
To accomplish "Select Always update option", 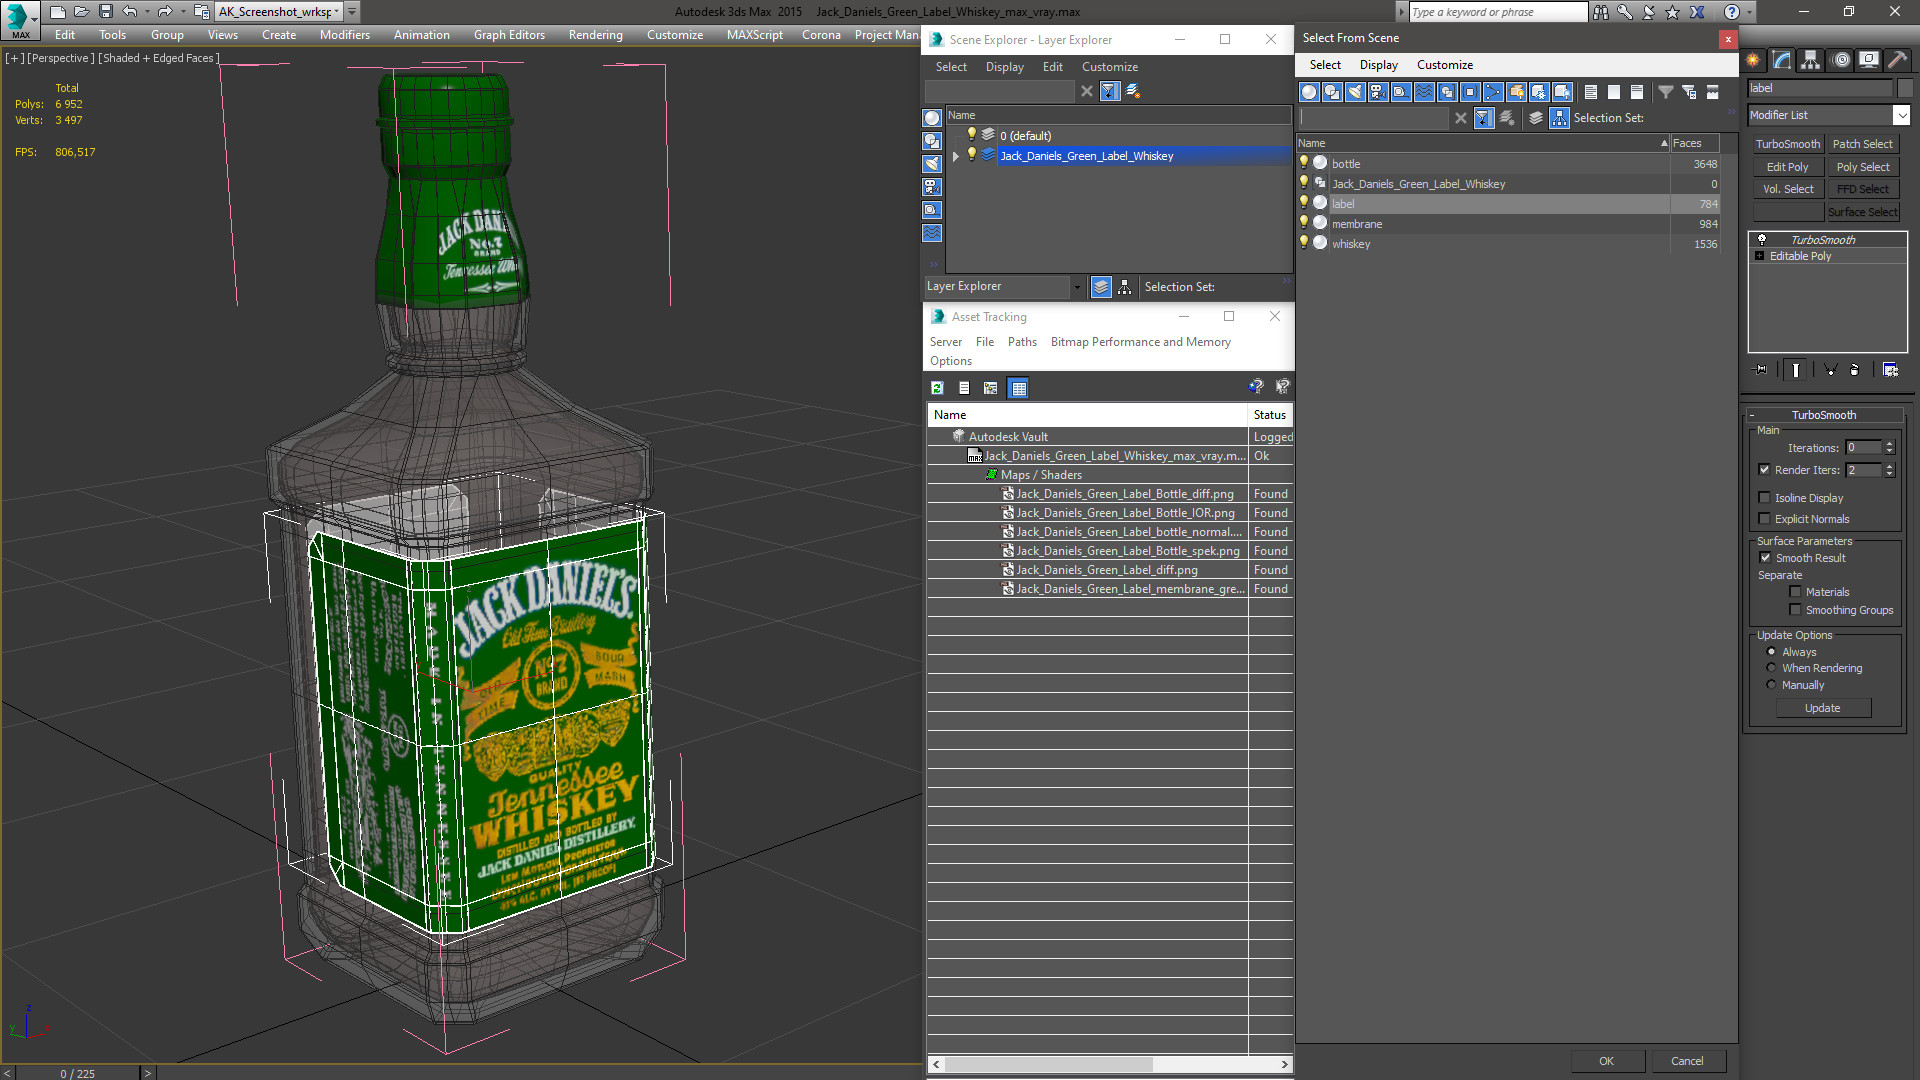I will coord(1771,652).
